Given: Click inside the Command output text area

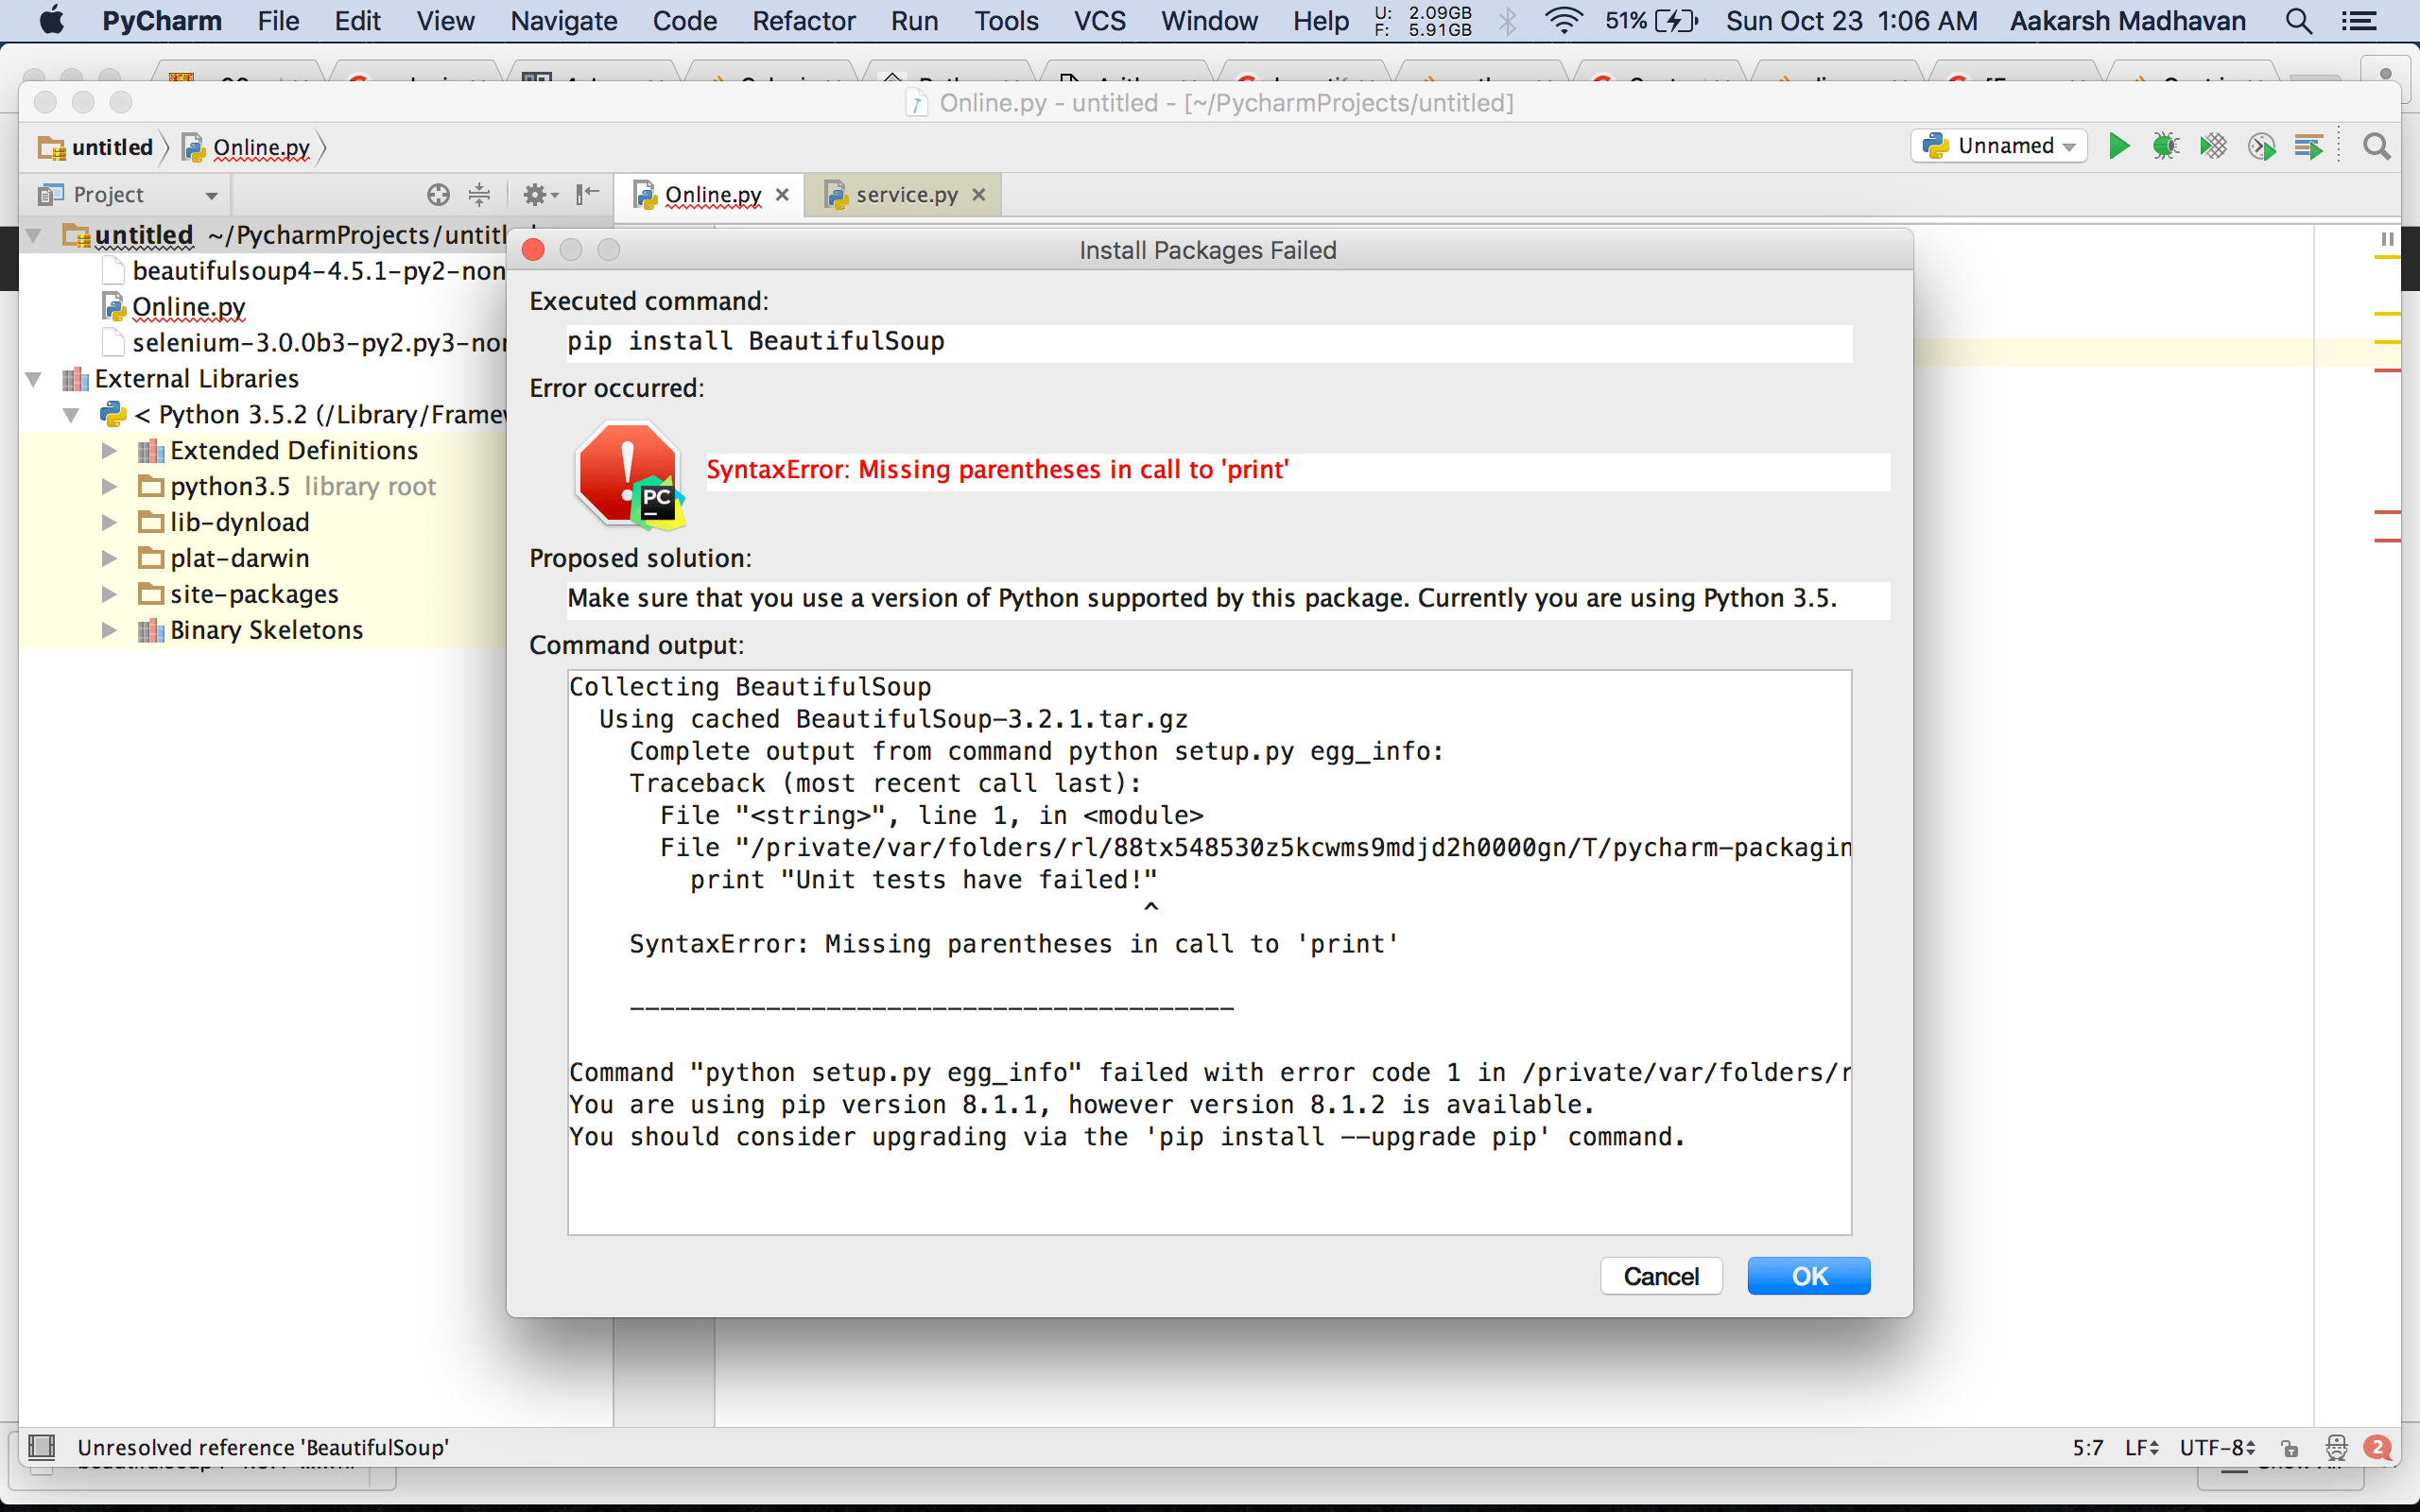Looking at the screenshot, I should (1209, 952).
